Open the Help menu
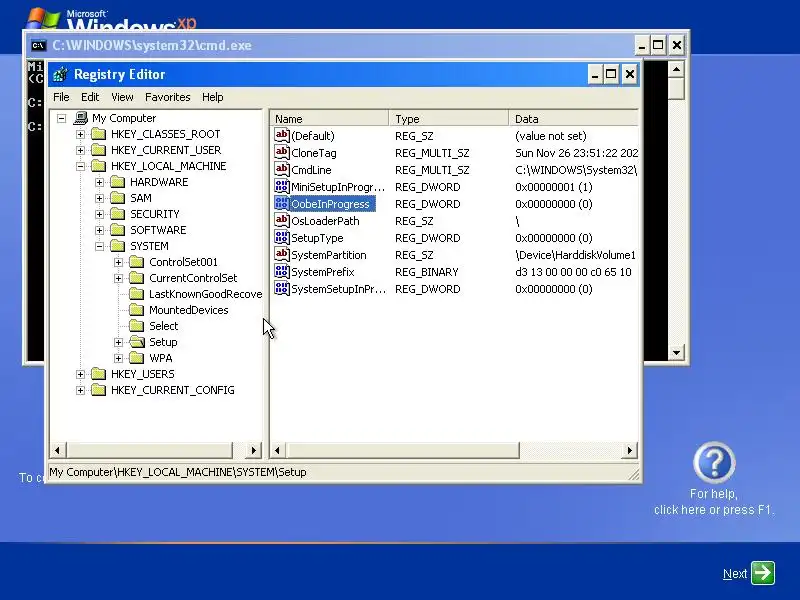 pos(212,97)
